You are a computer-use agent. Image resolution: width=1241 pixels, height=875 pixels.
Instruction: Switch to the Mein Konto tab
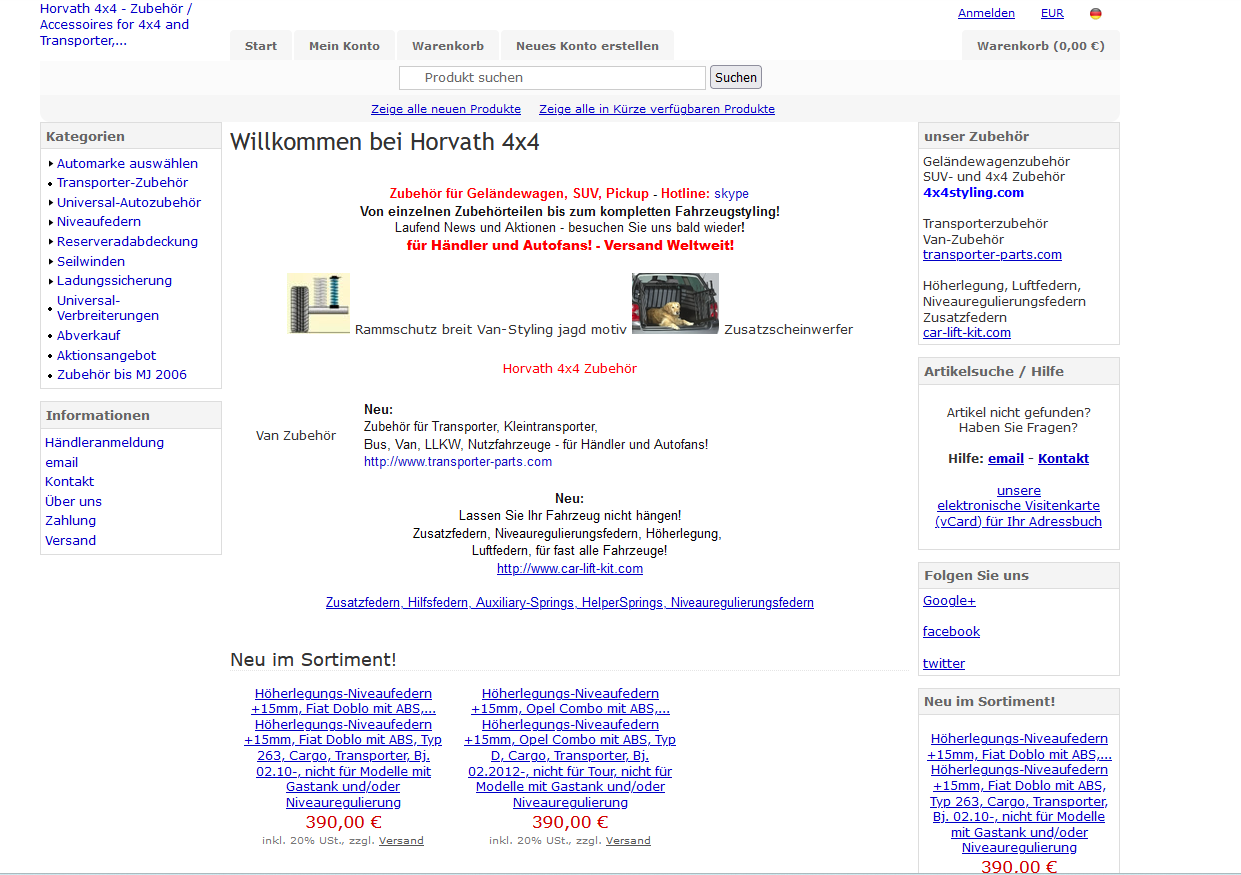[x=344, y=46]
